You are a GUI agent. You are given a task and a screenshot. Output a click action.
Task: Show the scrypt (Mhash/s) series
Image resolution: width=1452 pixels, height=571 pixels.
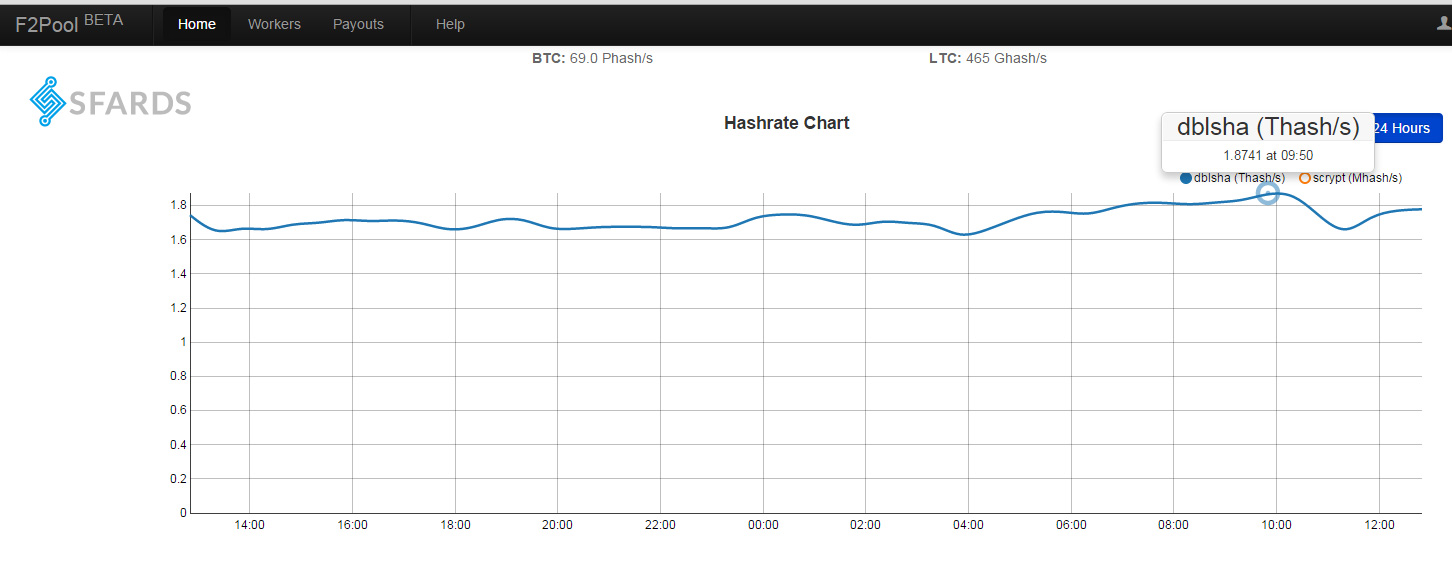click(x=1357, y=178)
